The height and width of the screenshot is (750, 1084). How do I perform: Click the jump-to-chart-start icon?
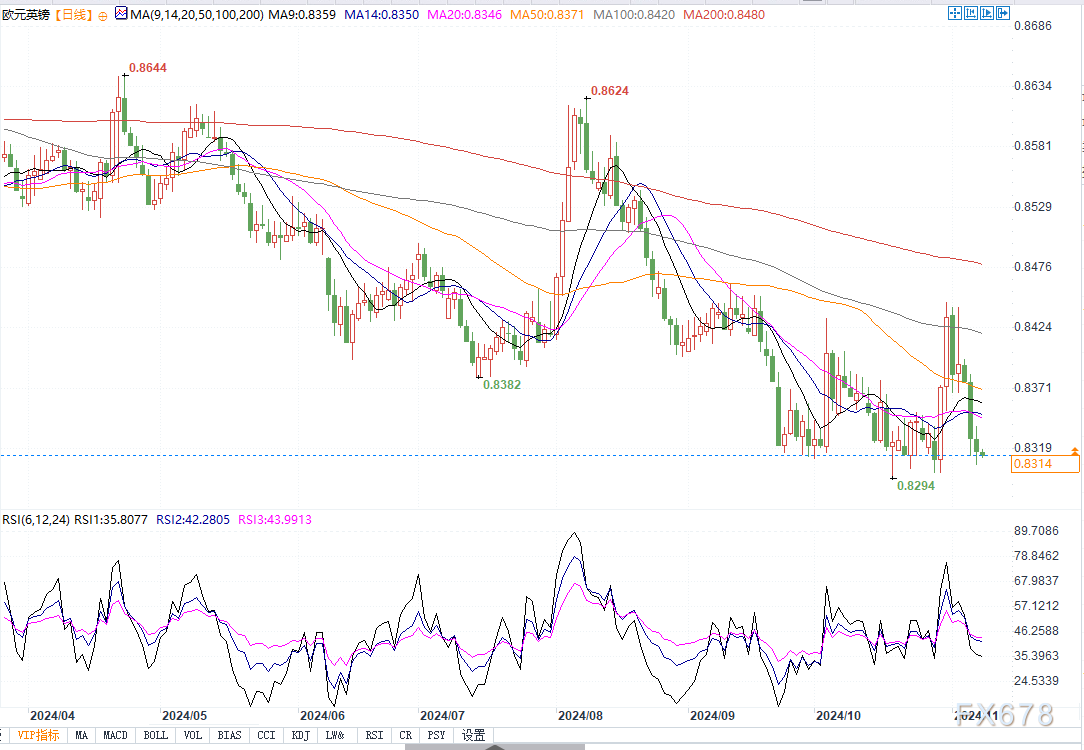pyautogui.click(x=970, y=14)
